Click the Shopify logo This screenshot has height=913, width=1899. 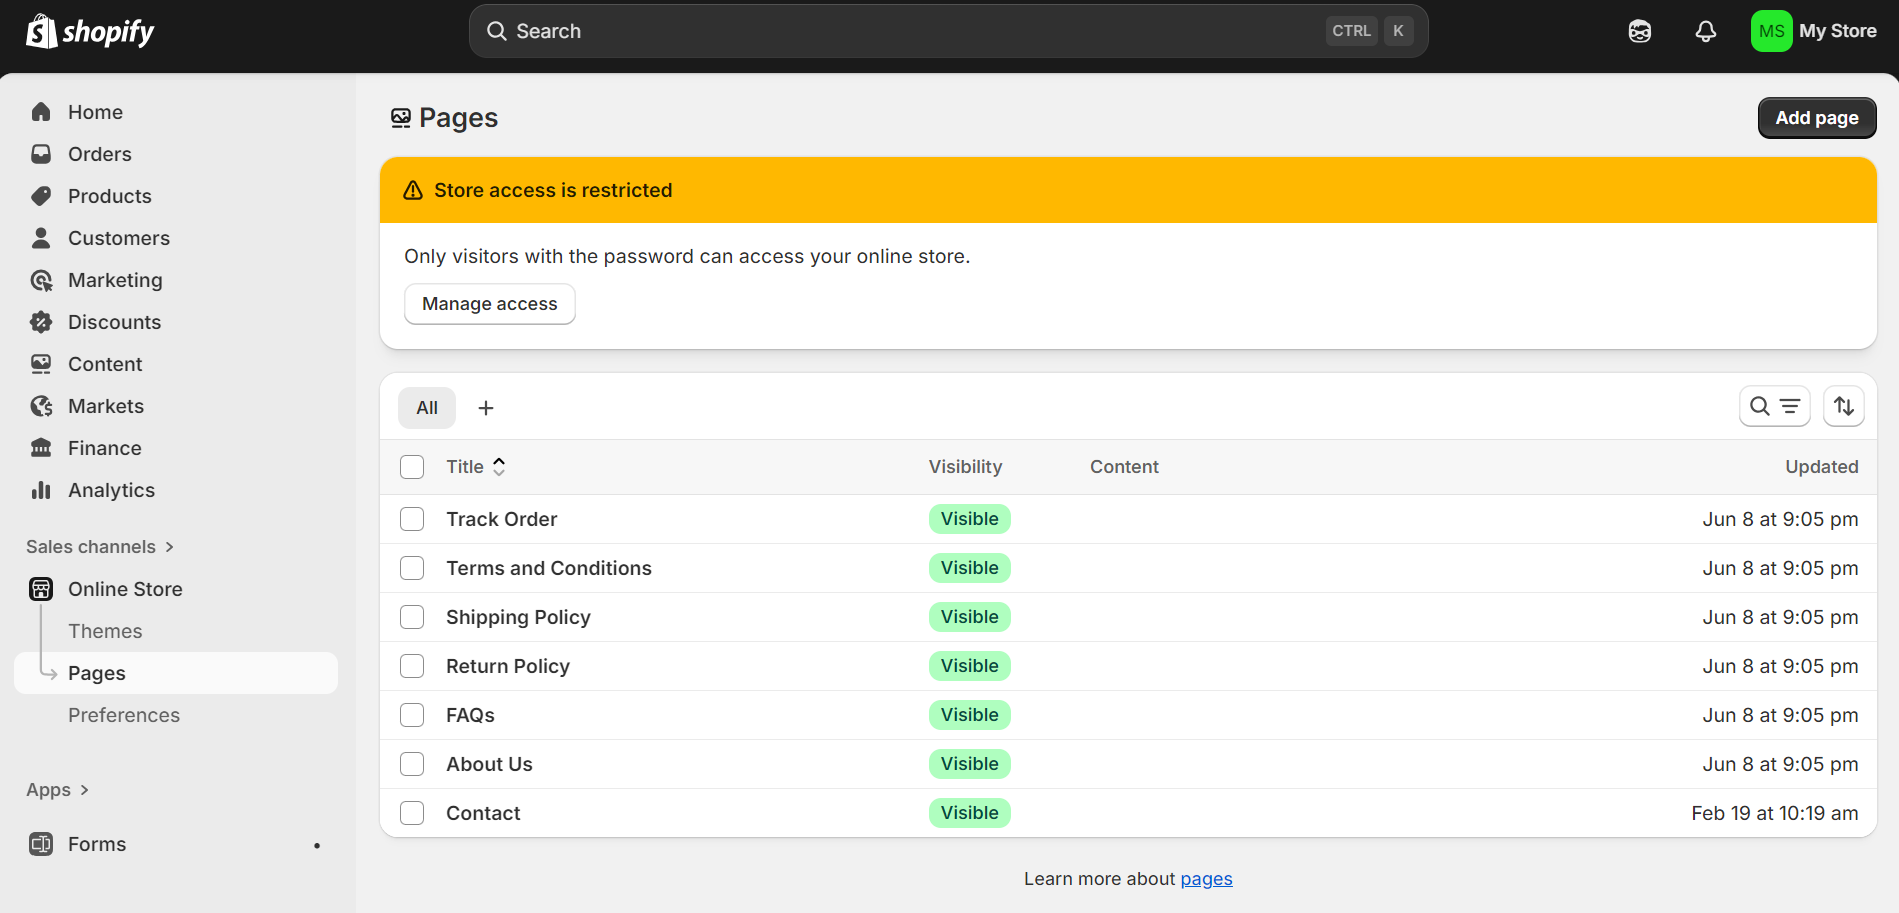coord(89,31)
